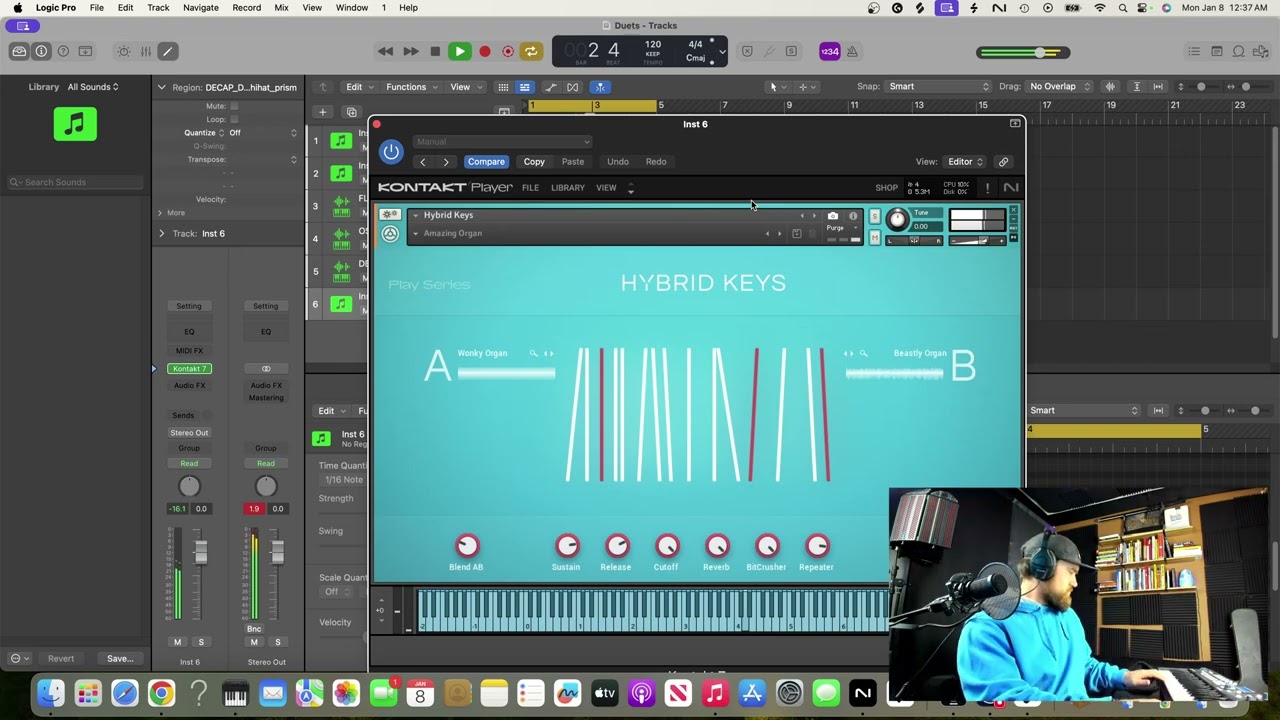Open the media Browsers icon
1280x720 pixels.
coord(1260,51)
